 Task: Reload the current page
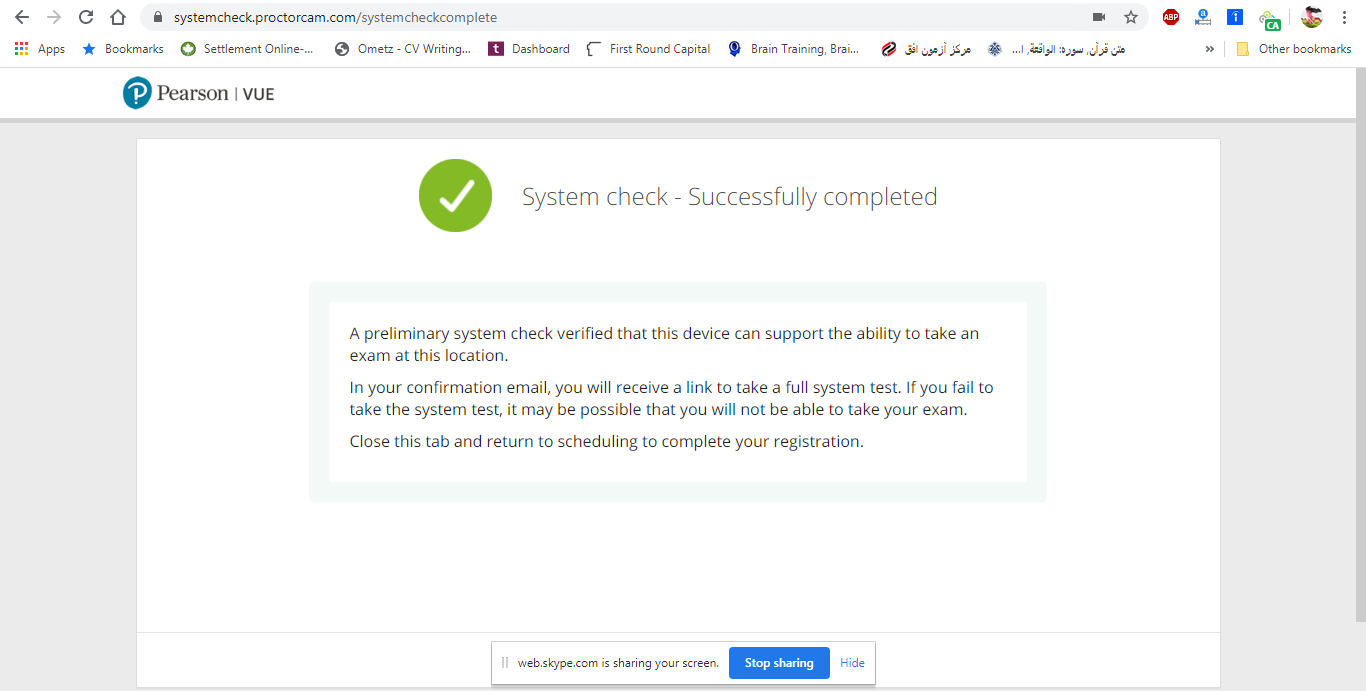click(86, 17)
